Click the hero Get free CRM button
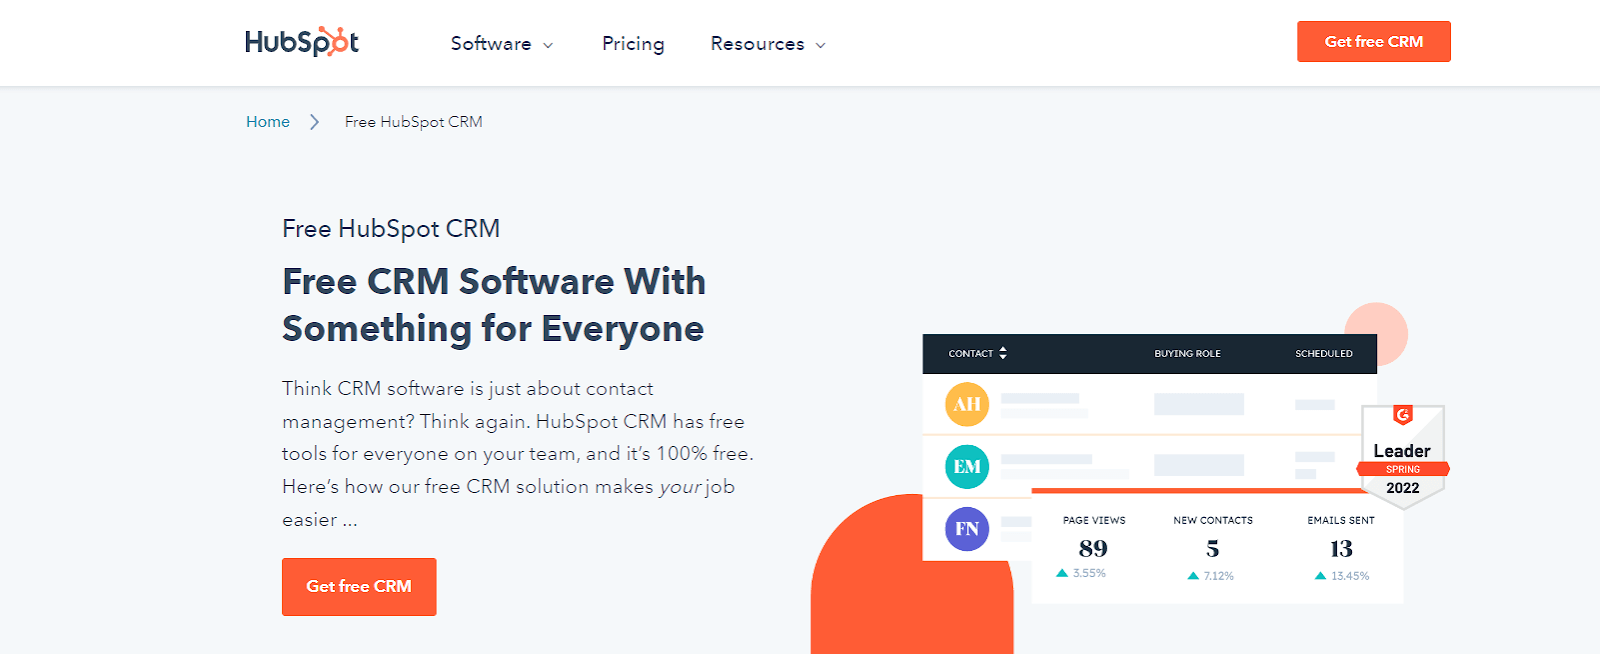The height and width of the screenshot is (654, 1600). click(x=359, y=587)
